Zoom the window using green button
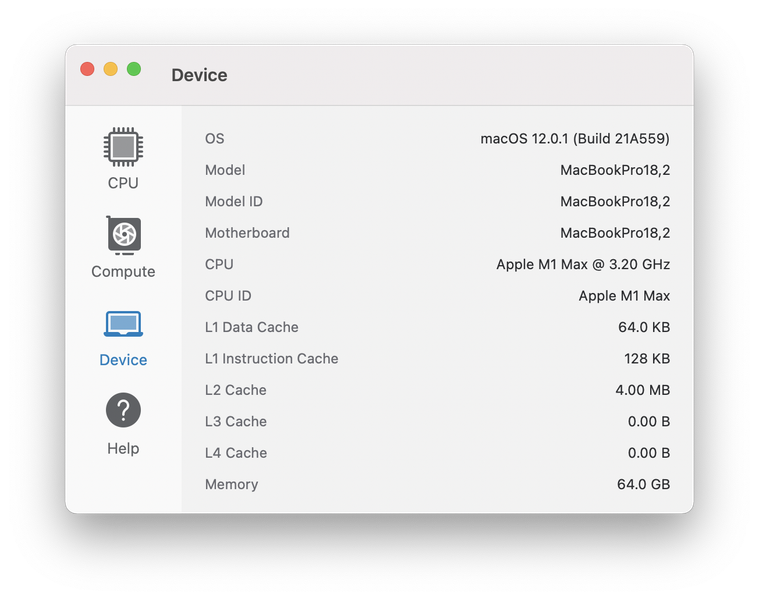 pyautogui.click(x=134, y=69)
